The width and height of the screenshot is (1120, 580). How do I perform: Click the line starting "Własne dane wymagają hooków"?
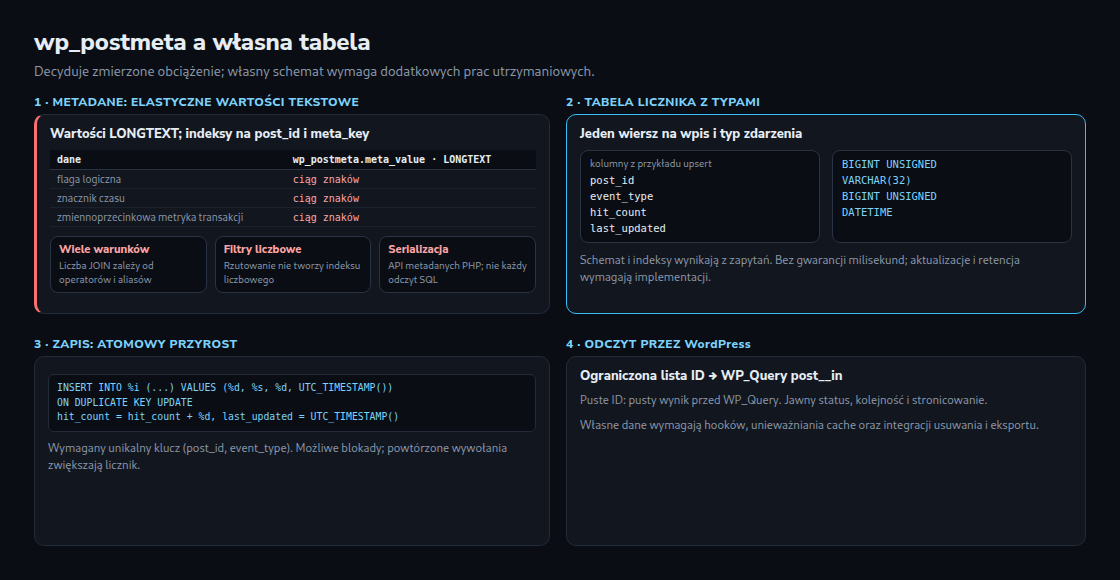coord(809,425)
